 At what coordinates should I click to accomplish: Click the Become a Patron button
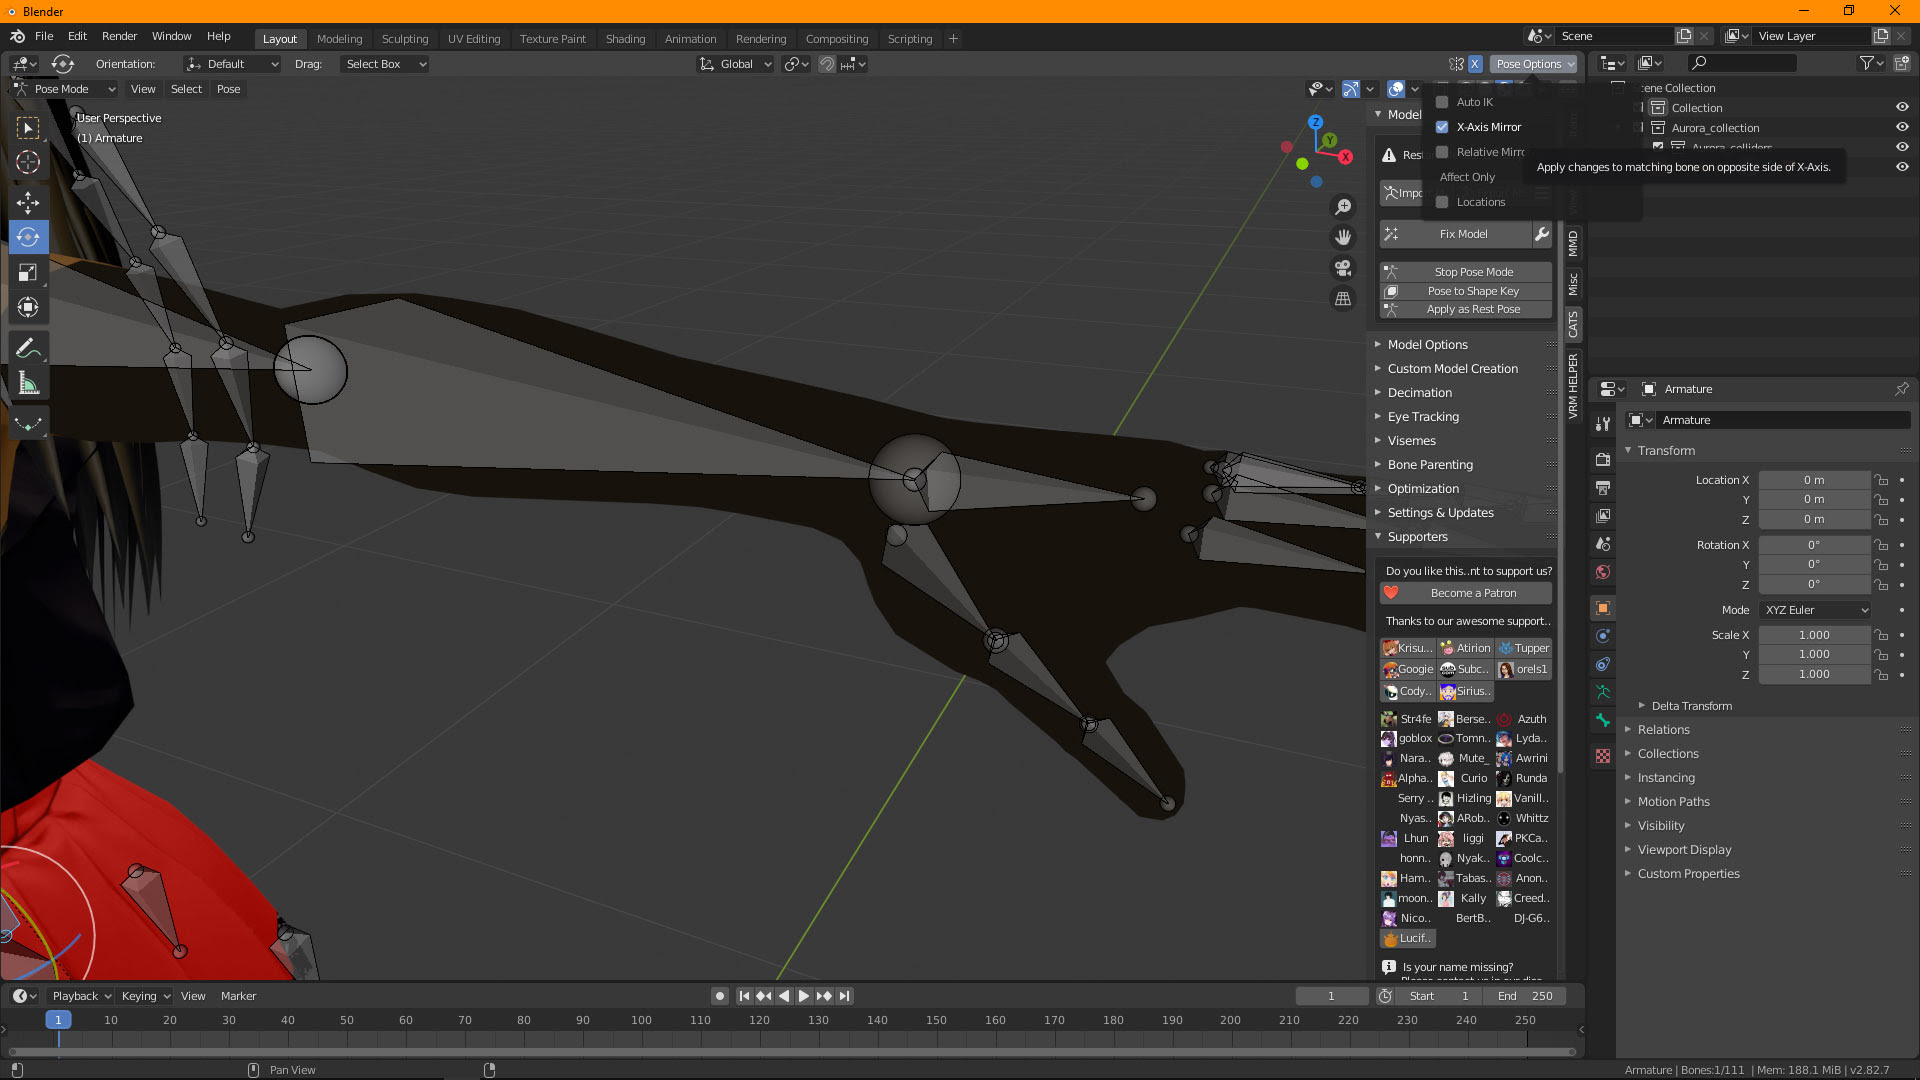click(x=1472, y=593)
